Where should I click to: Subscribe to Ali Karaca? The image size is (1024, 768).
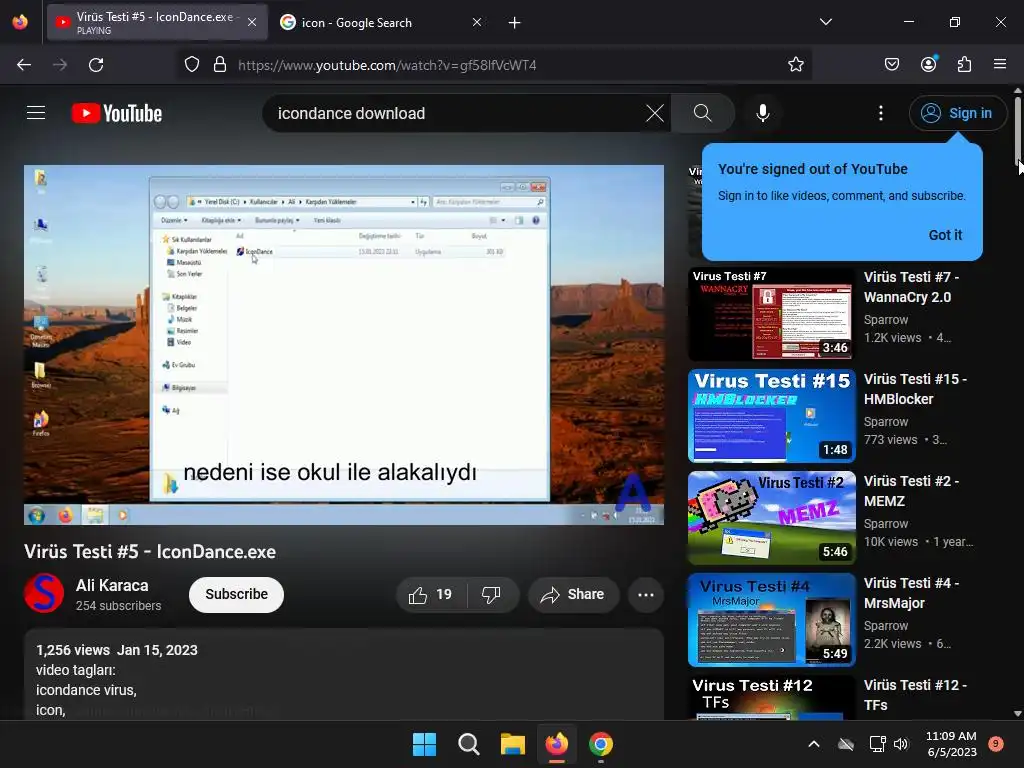point(236,594)
